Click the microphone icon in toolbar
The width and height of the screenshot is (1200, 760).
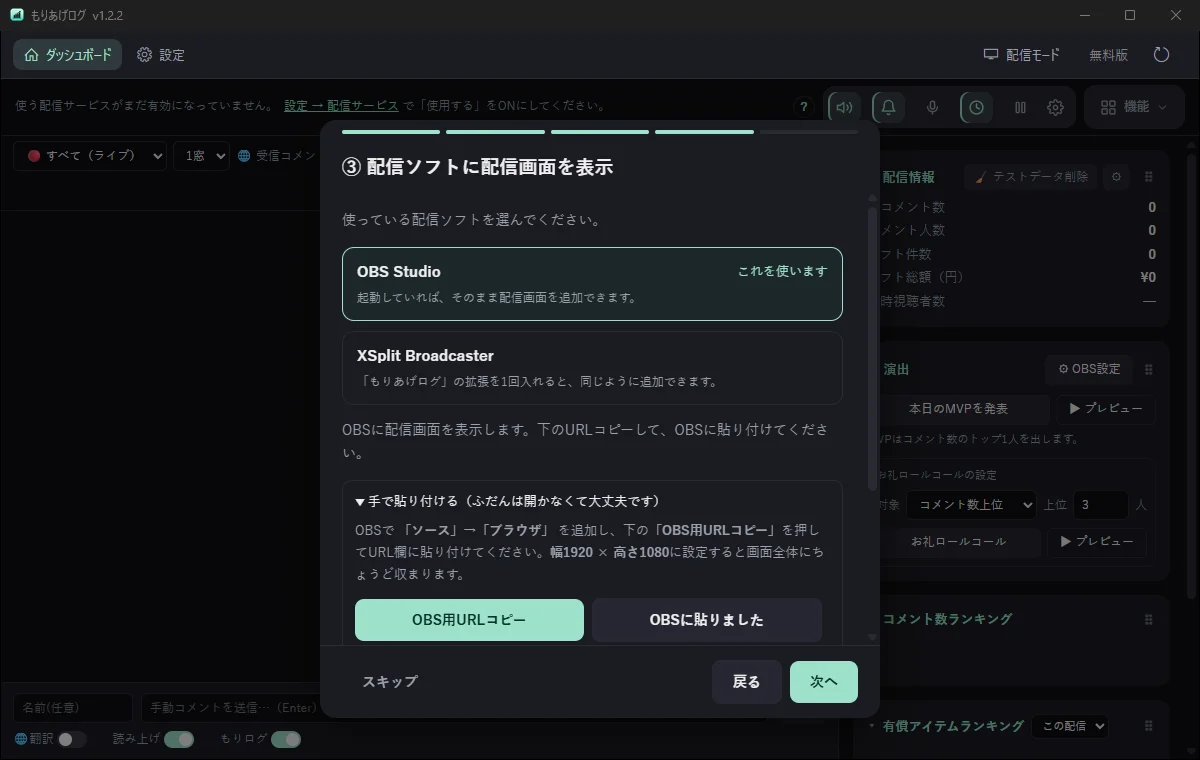click(932, 107)
